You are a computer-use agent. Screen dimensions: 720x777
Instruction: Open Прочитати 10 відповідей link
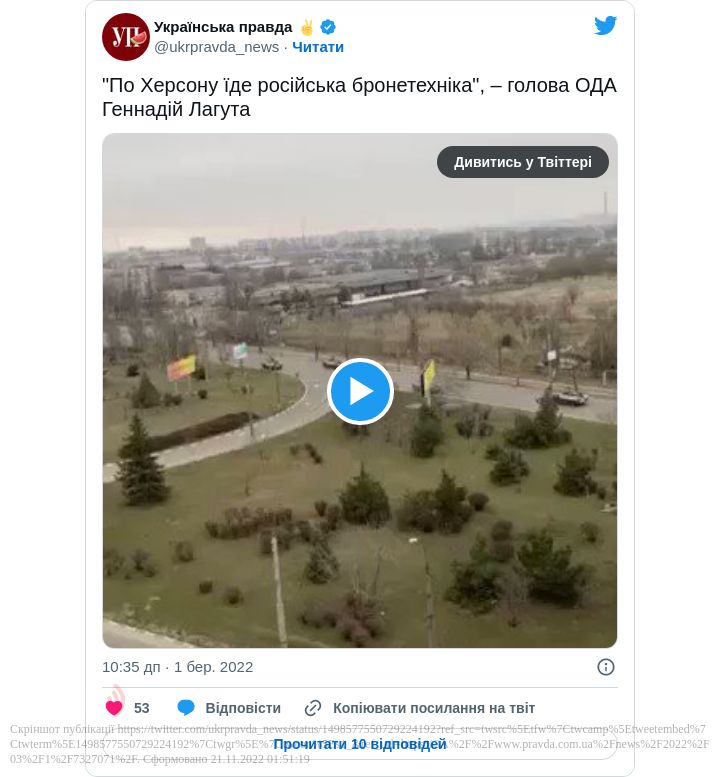click(x=360, y=744)
